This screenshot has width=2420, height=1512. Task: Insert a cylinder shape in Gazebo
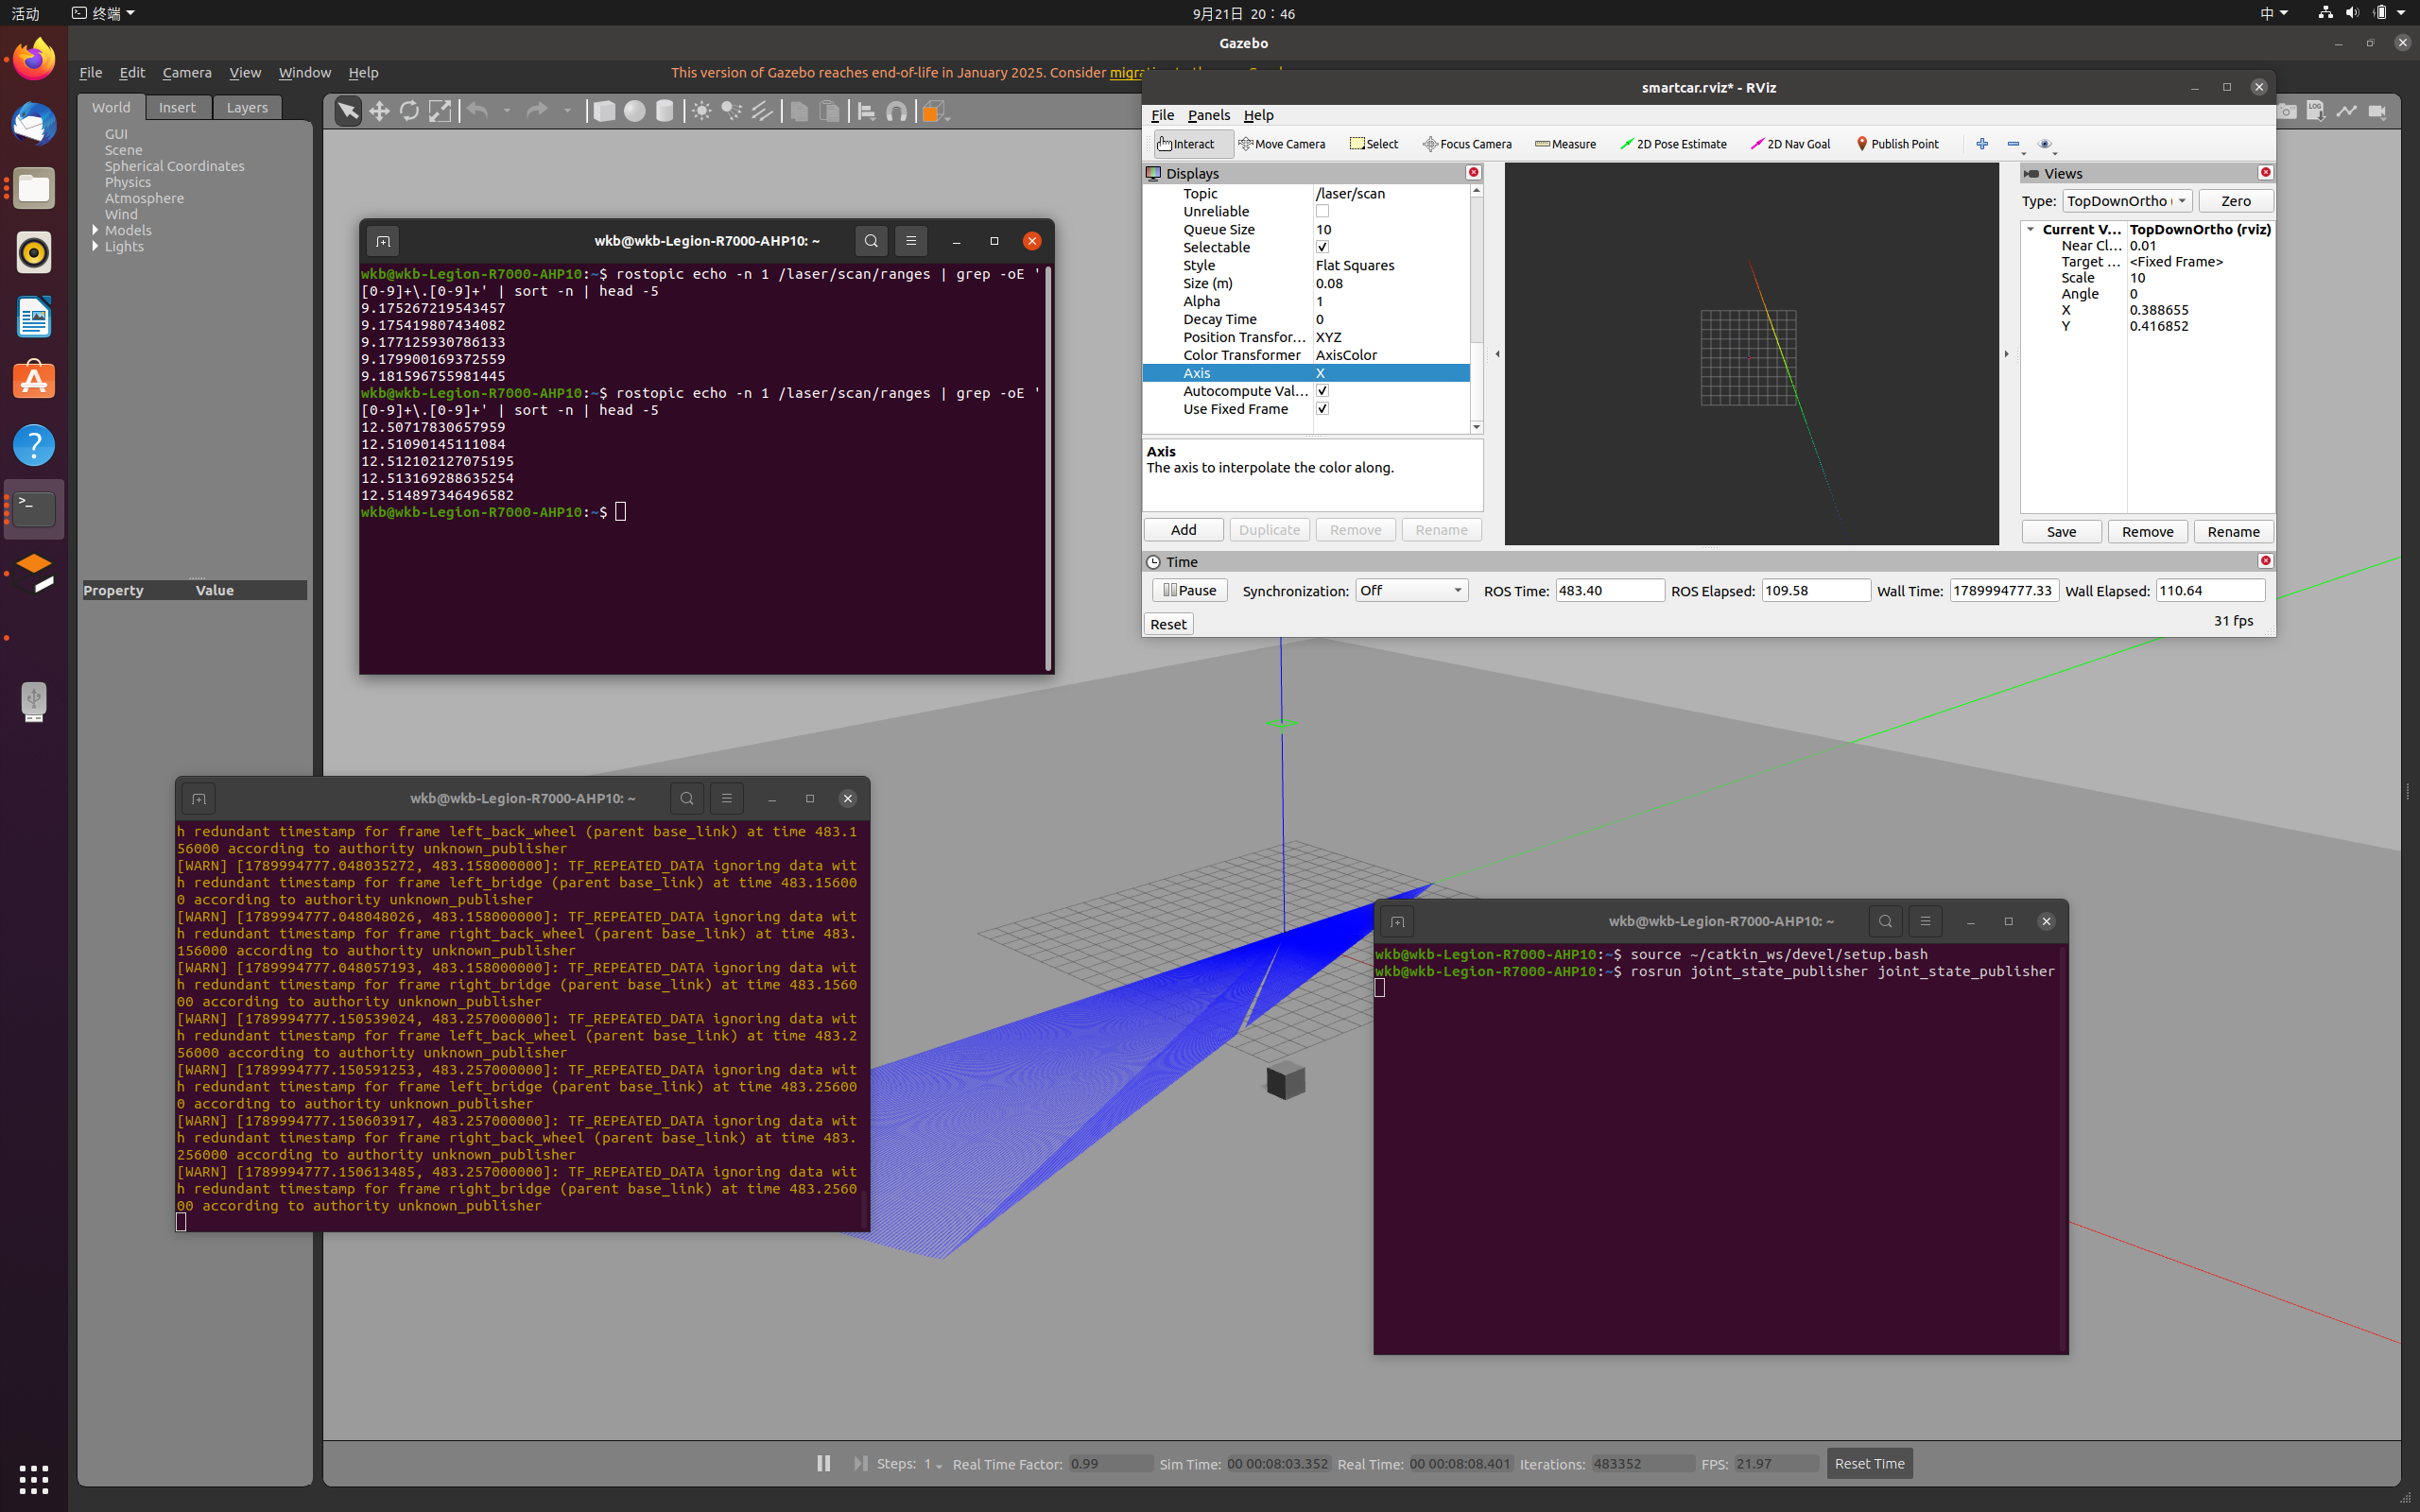[665, 111]
